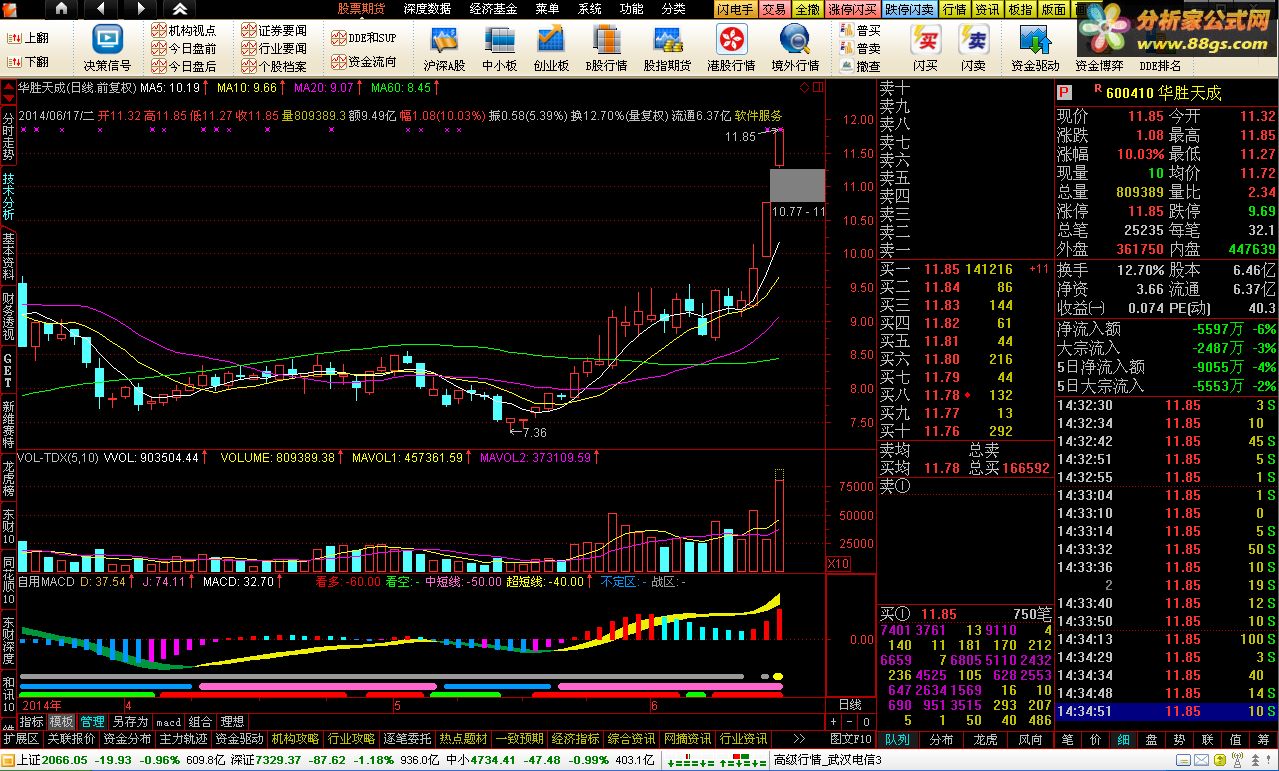Select the 分时走势 side tab

(8, 136)
